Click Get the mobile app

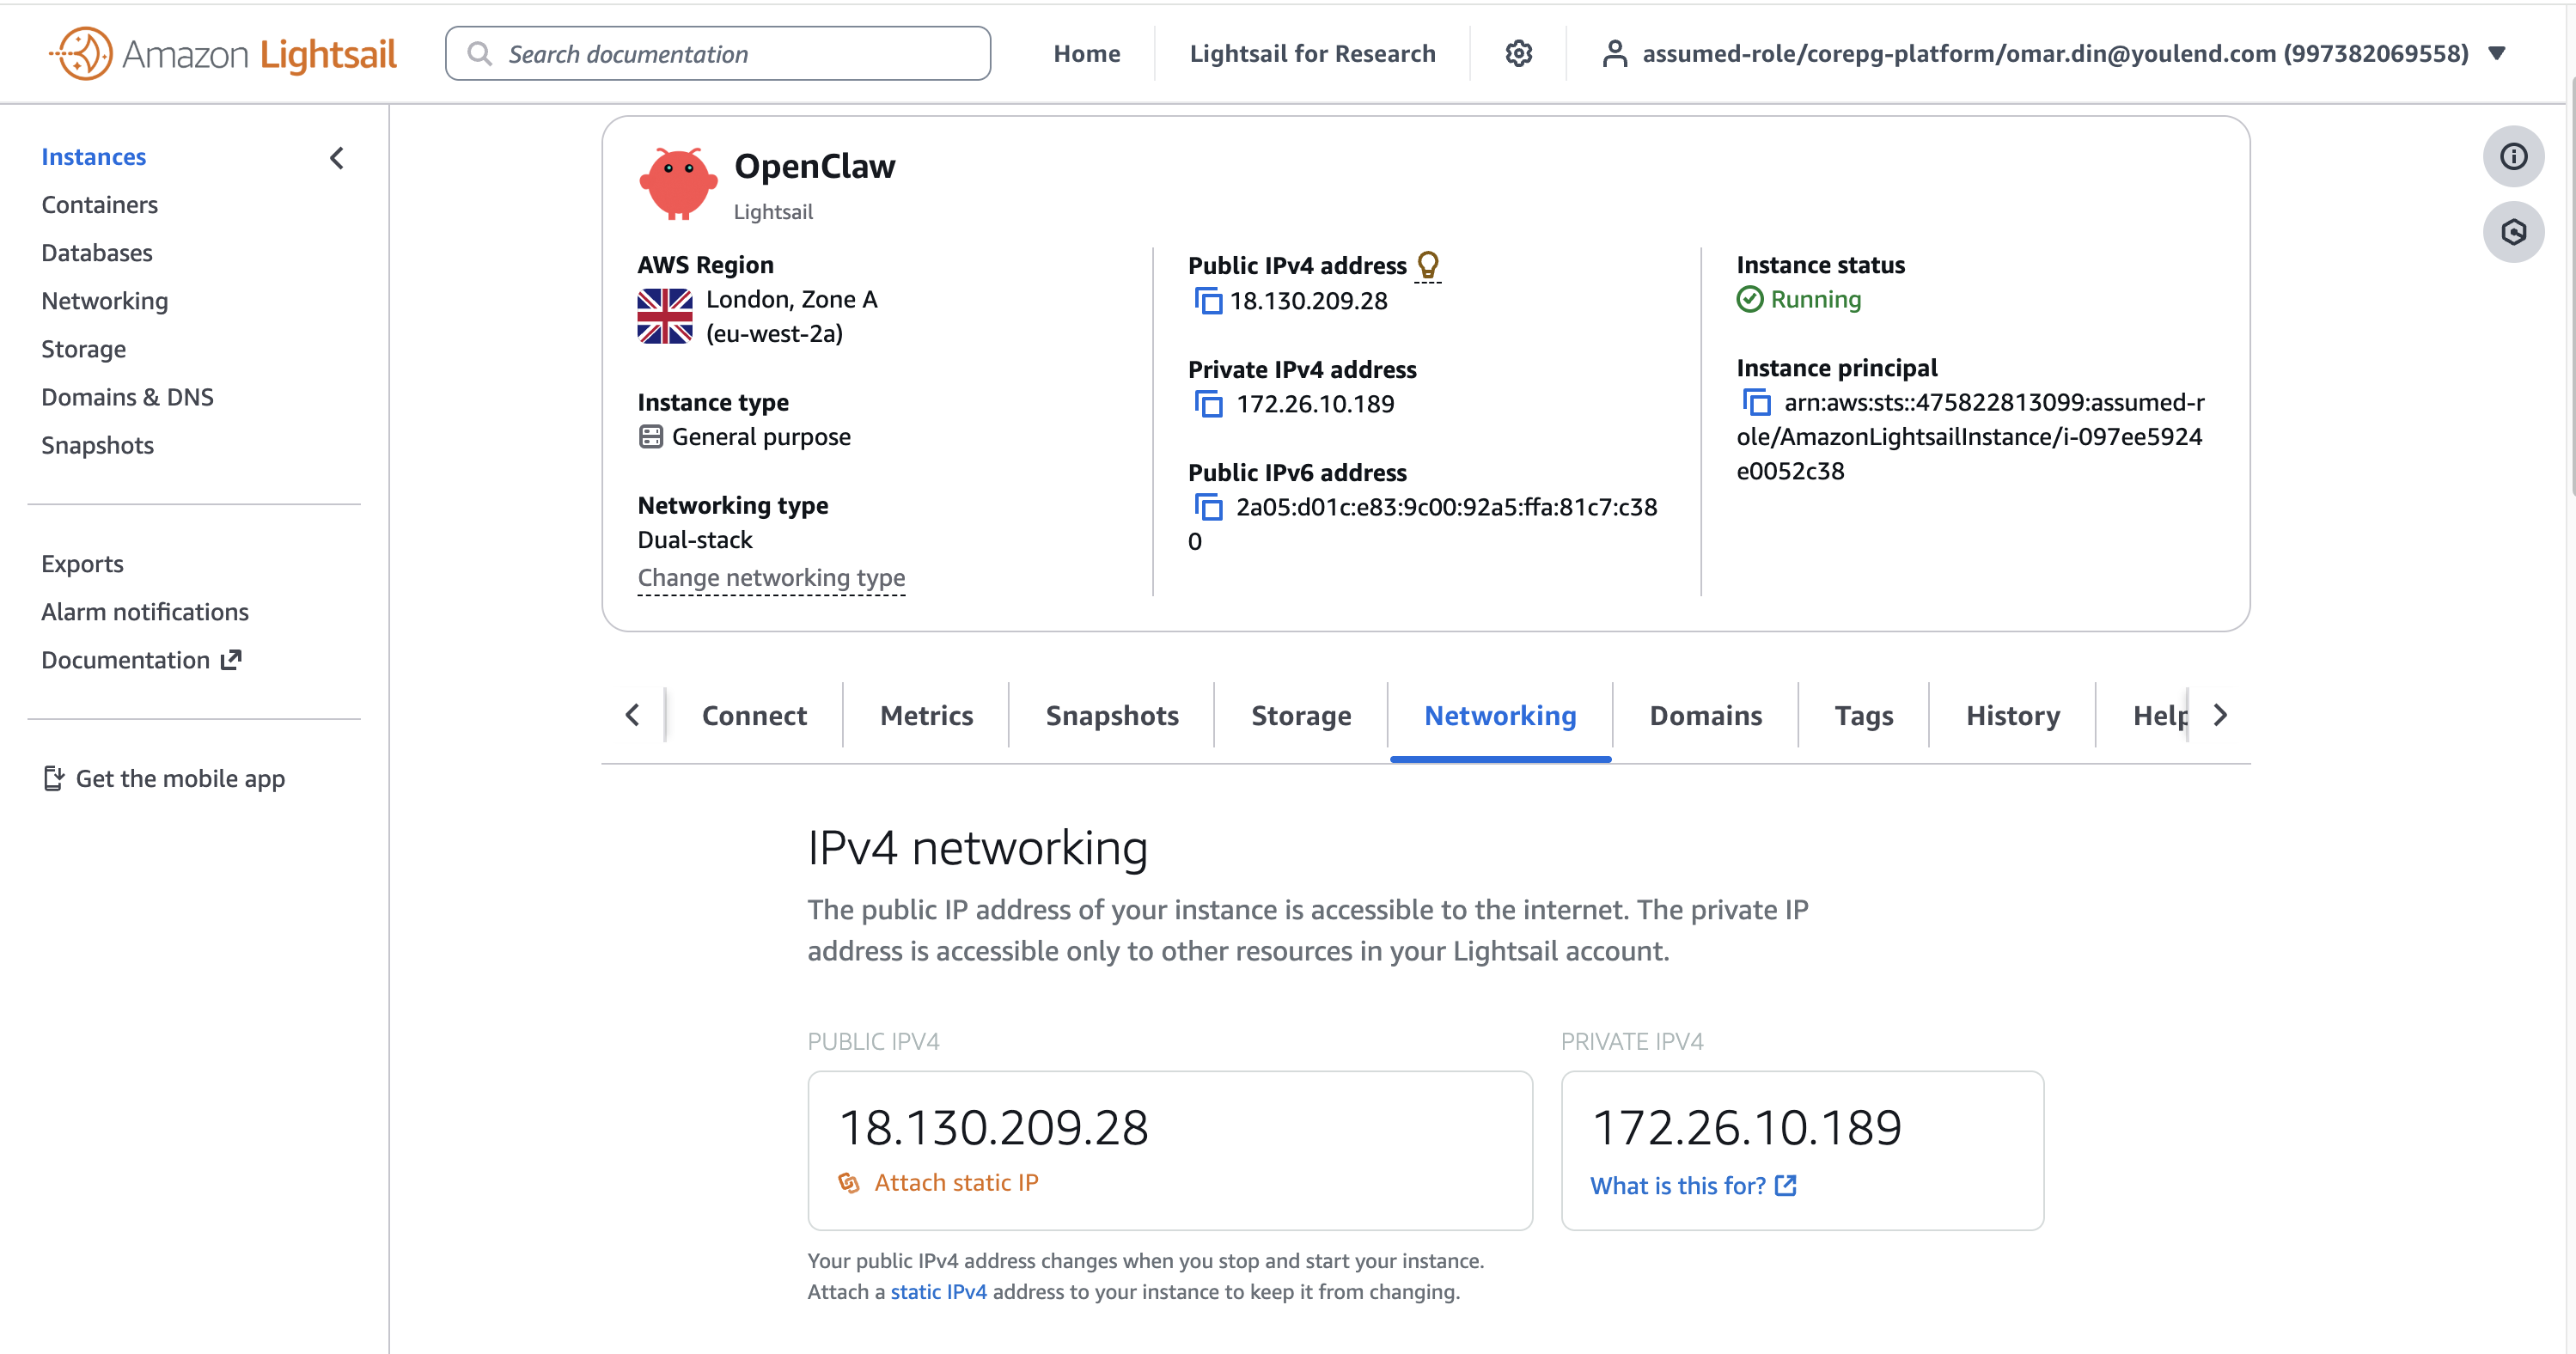(x=180, y=778)
